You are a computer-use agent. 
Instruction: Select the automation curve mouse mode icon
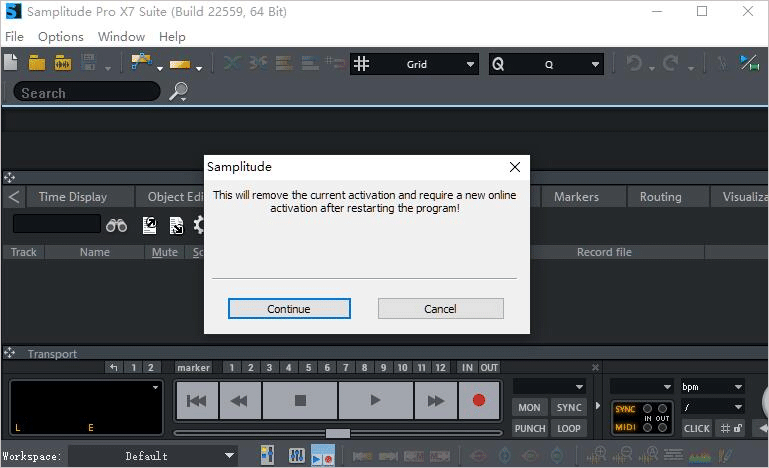141,62
